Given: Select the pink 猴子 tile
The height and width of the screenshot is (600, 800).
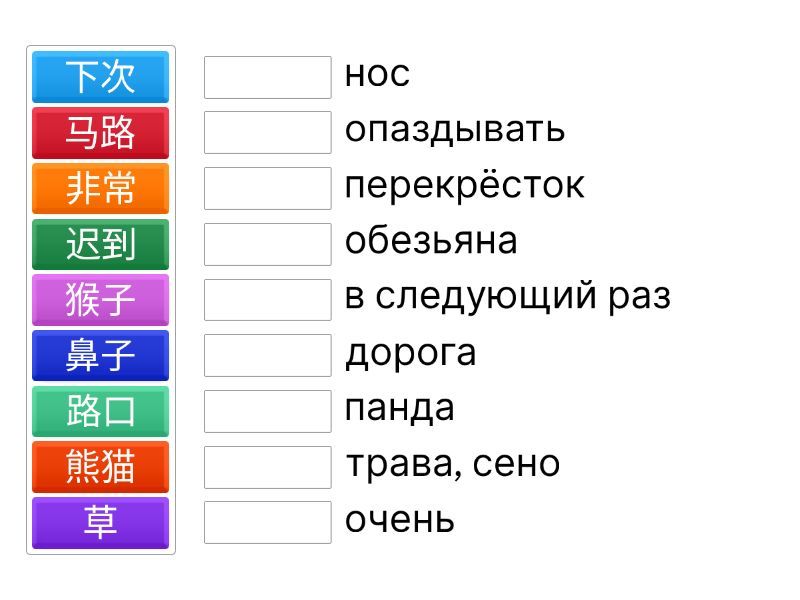Looking at the screenshot, I should pos(100,300).
